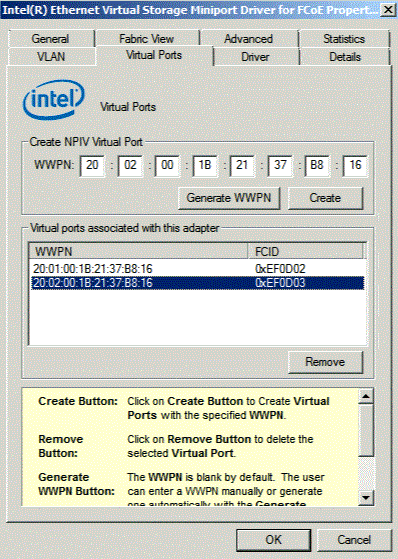Click the WWPN column header

(x=138, y=252)
